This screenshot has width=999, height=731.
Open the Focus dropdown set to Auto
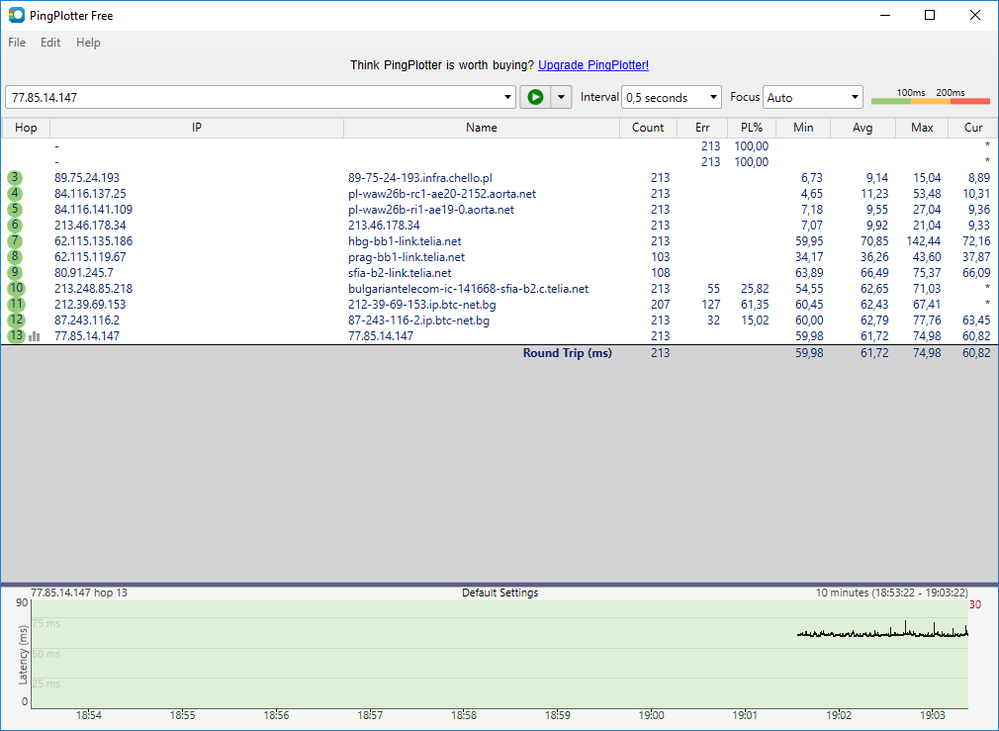[x=812, y=98]
